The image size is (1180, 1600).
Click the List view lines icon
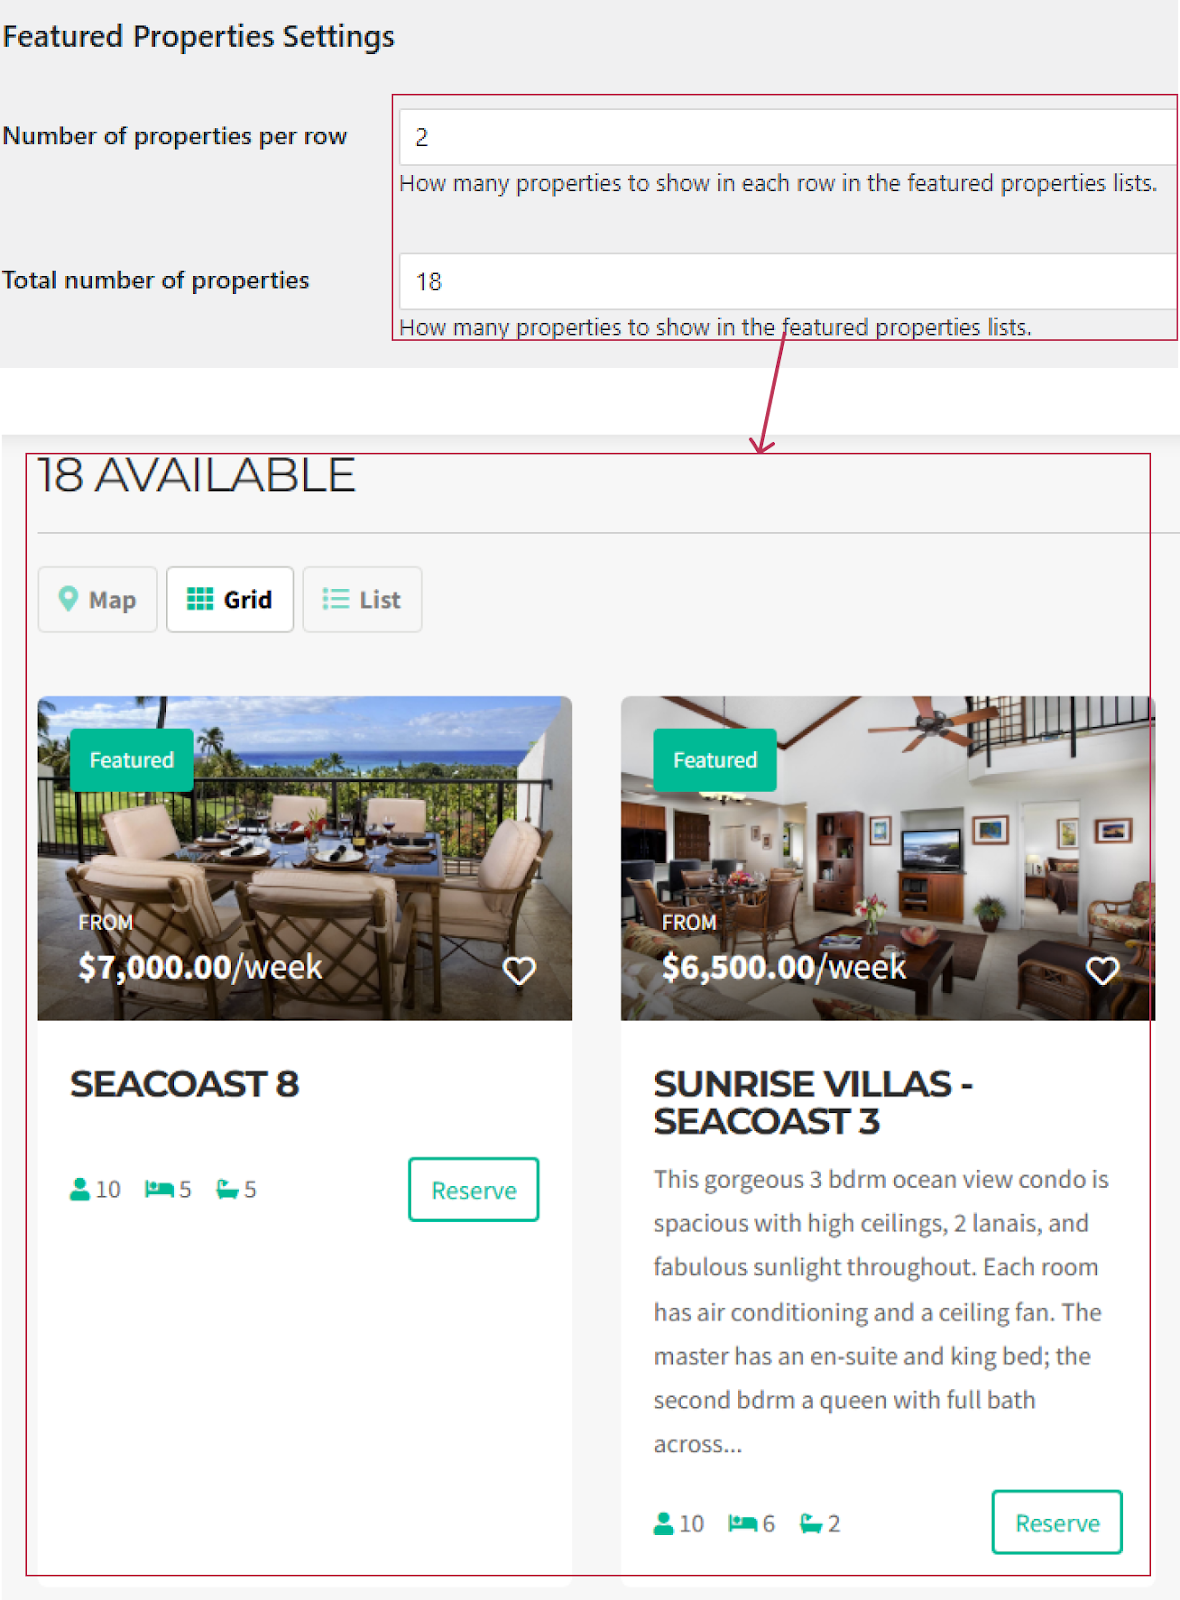click(x=335, y=599)
